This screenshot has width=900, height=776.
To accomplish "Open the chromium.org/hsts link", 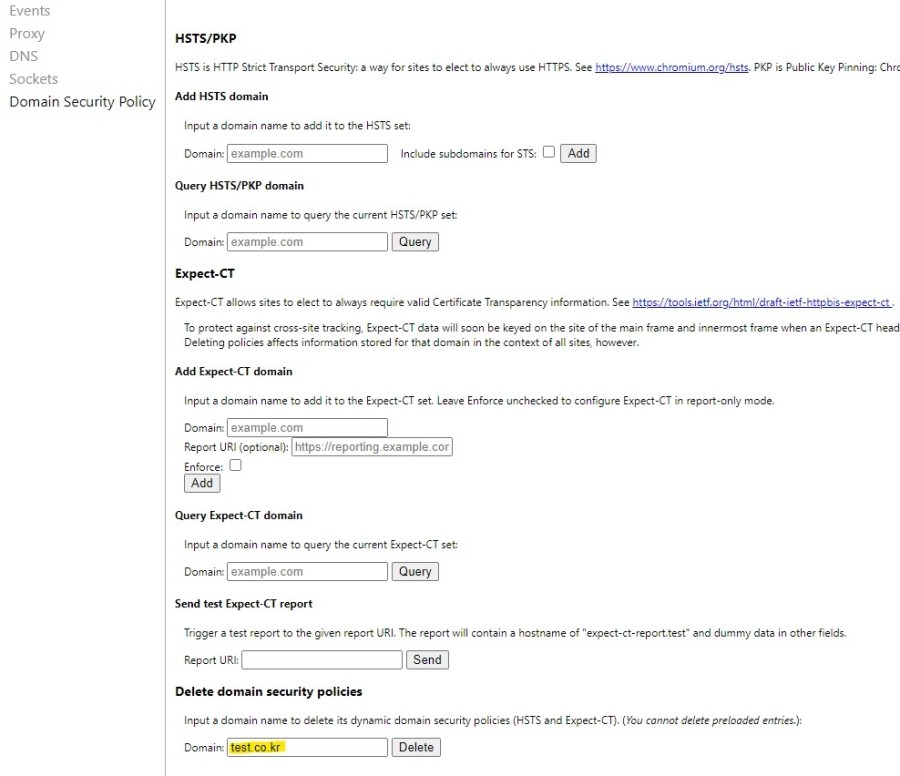I will click(672, 67).
